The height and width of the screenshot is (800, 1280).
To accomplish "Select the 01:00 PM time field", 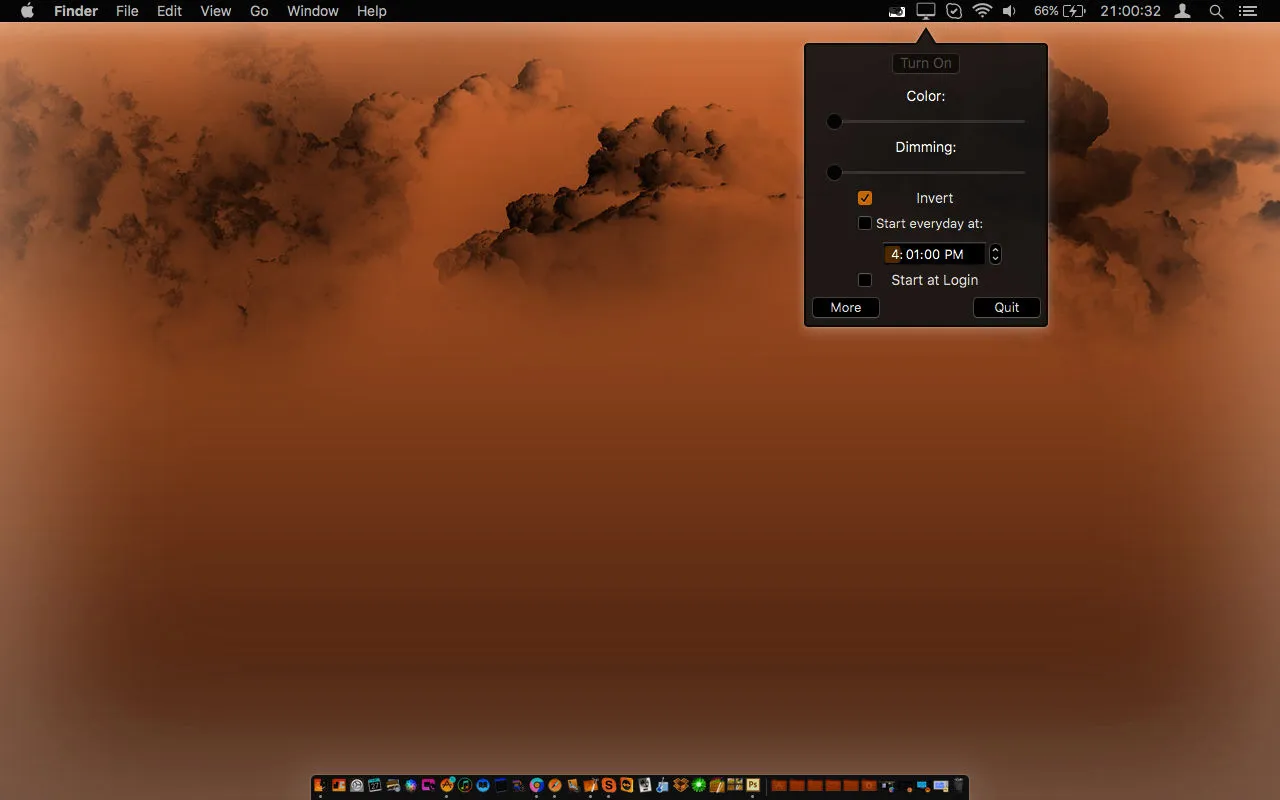I will 932,254.
